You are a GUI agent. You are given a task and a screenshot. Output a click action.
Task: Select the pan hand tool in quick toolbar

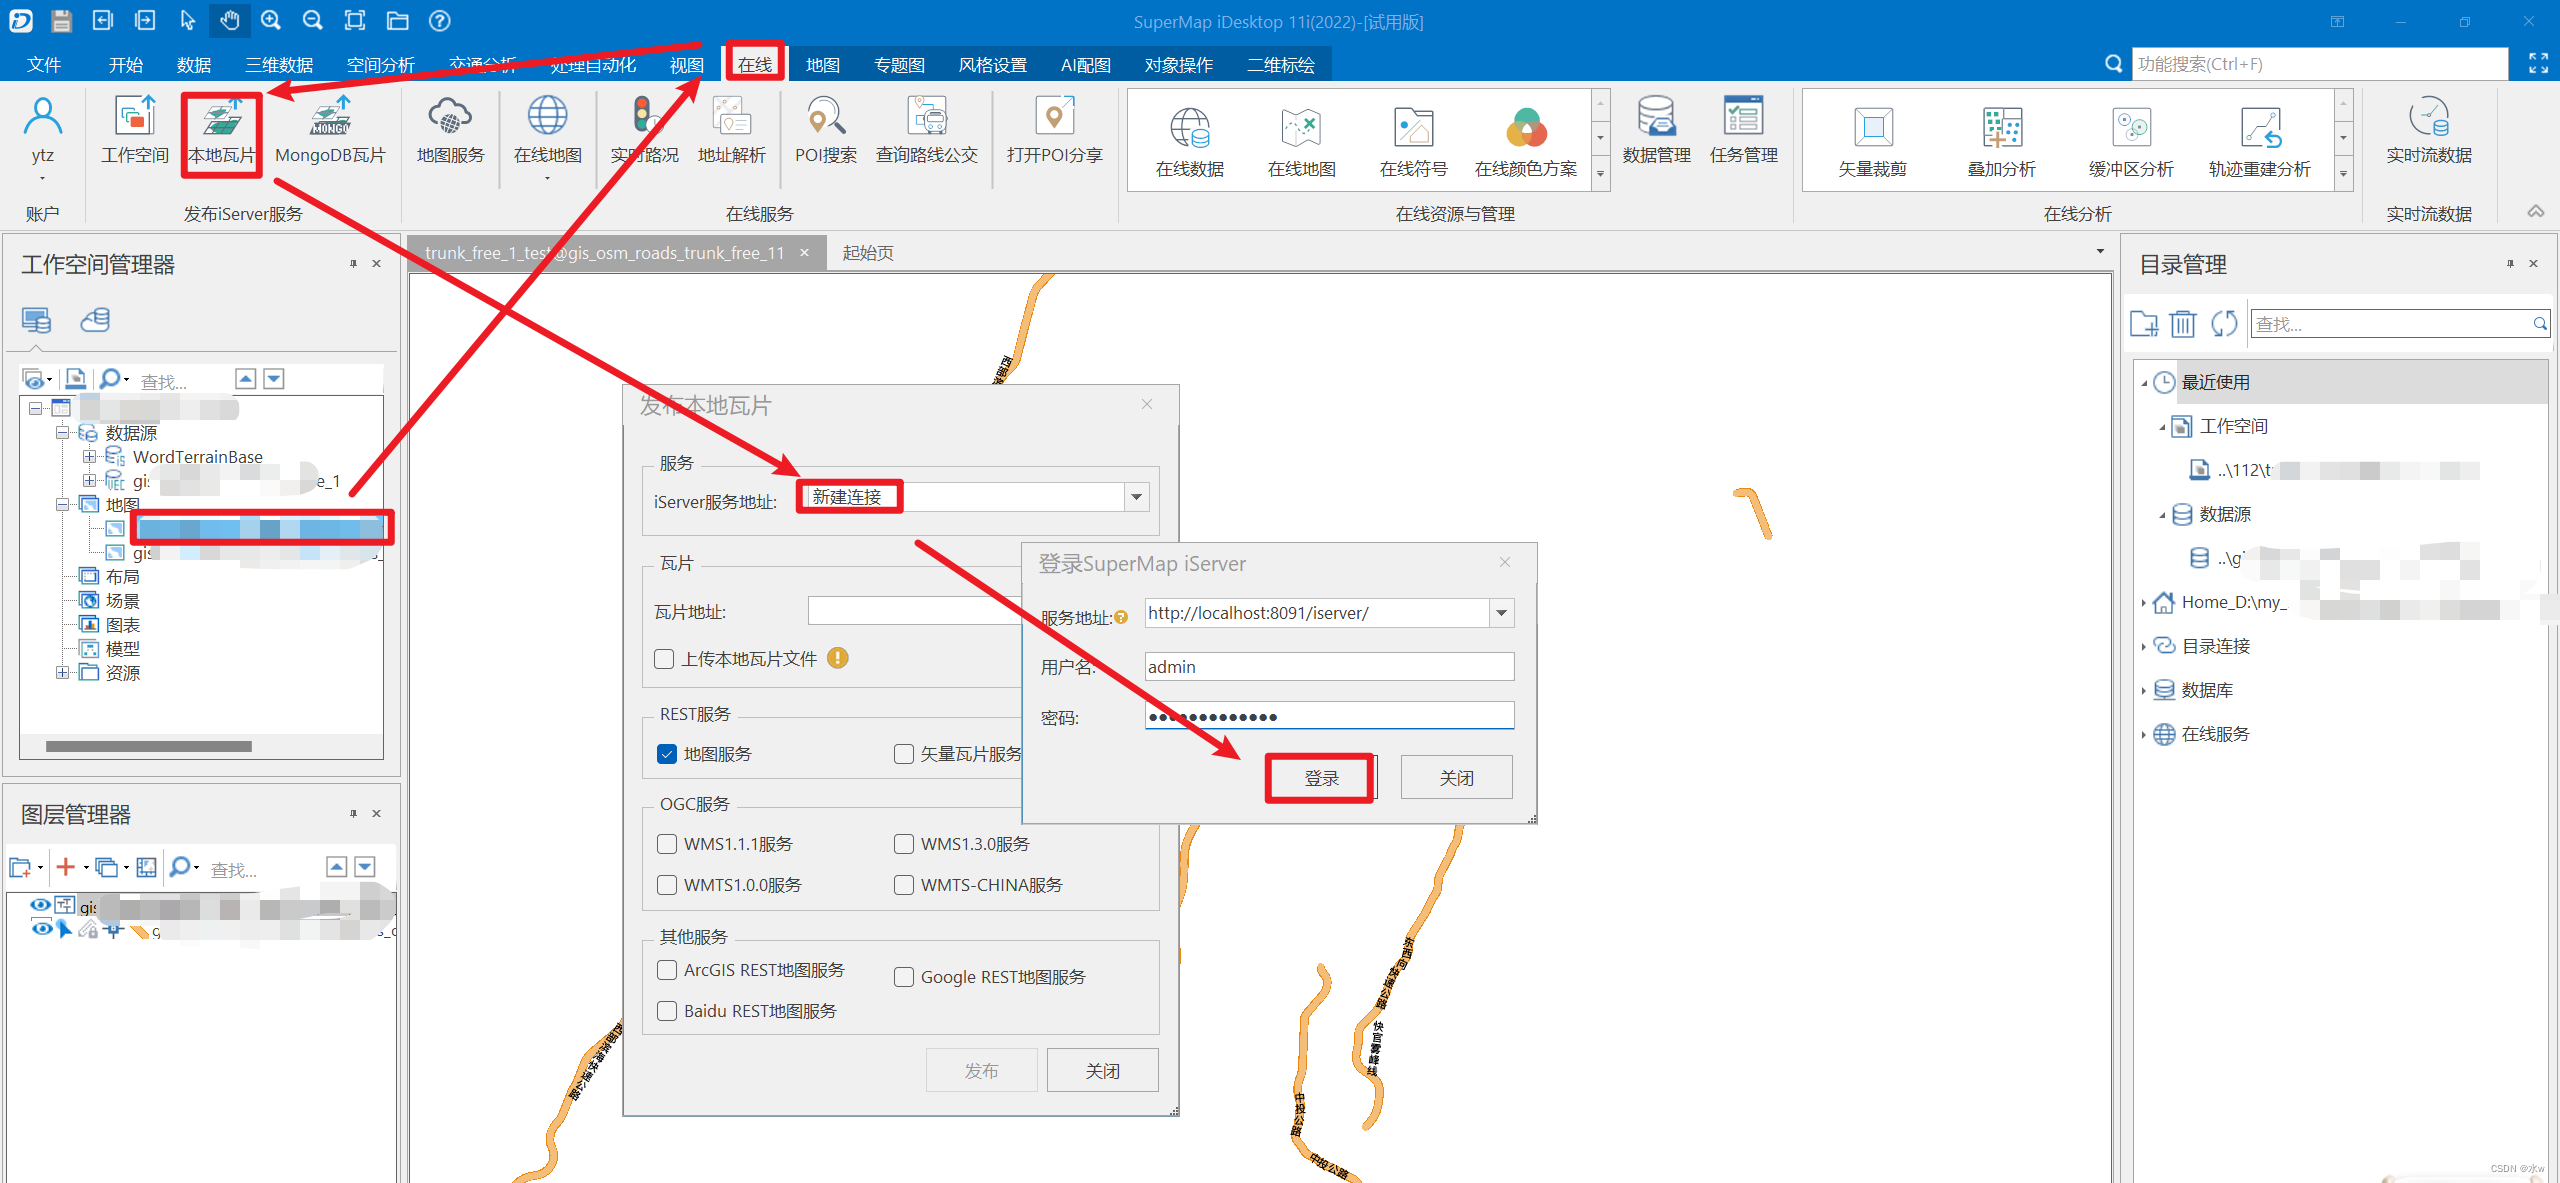tap(230, 20)
